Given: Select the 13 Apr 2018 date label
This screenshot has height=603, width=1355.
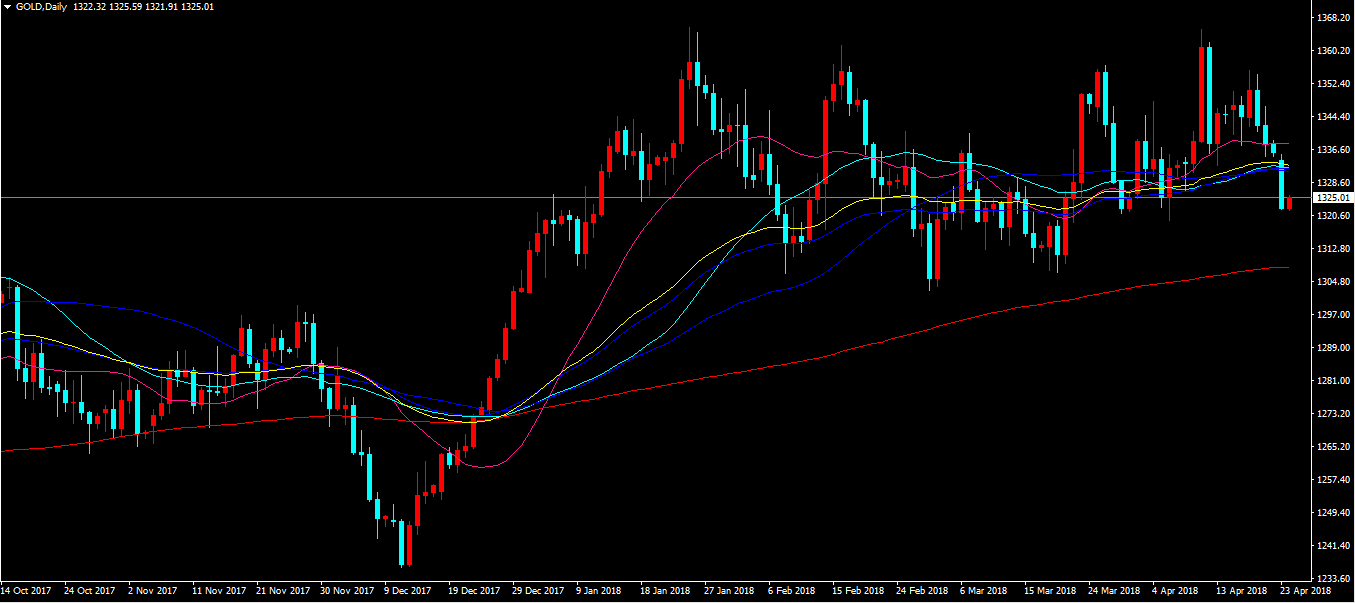Looking at the screenshot, I should point(1244,591).
